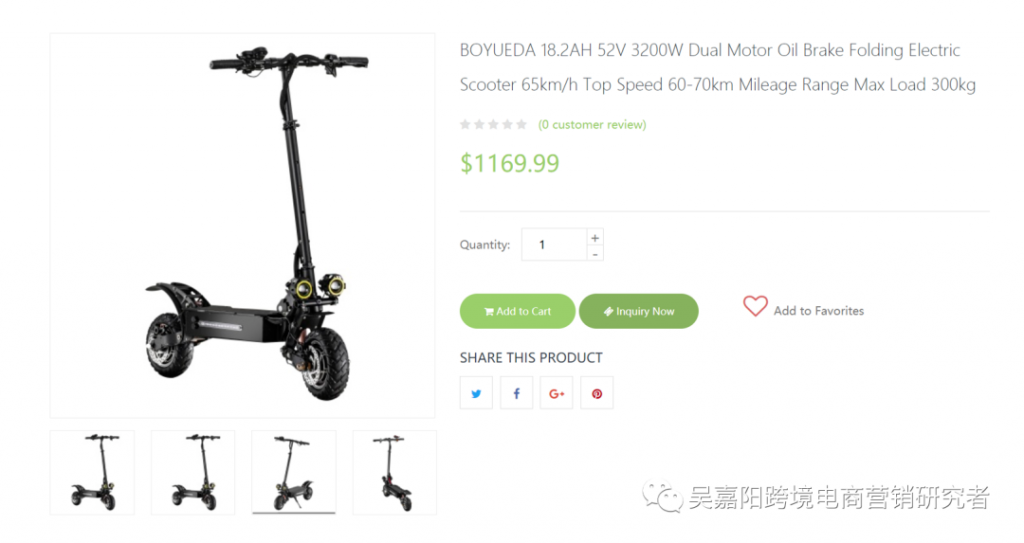Viewport: 1024px width, 543px height.
Task: Click Add to Favorites text
Action: coord(818,311)
